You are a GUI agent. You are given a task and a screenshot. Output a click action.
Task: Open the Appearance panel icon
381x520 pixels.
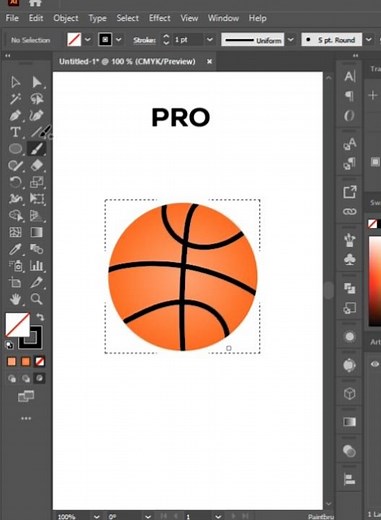point(350,337)
